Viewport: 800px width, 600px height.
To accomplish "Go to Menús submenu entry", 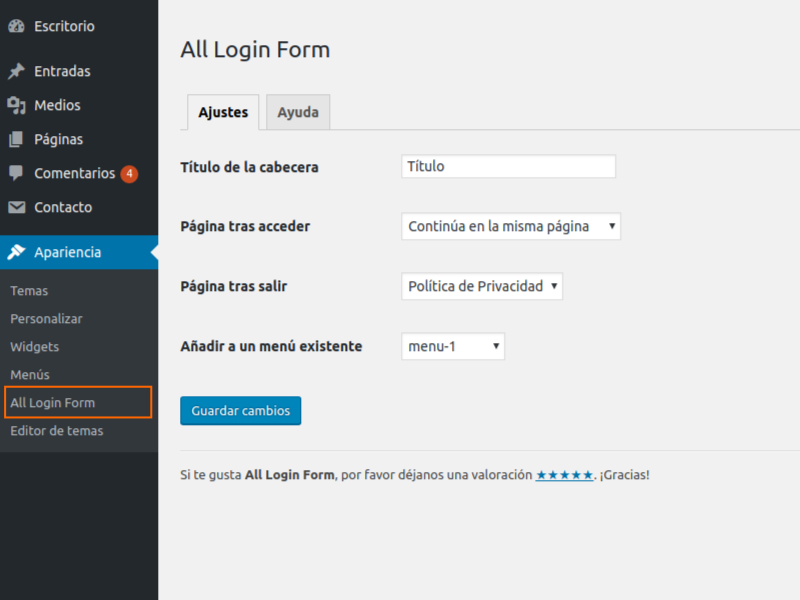I will pyautogui.click(x=30, y=374).
